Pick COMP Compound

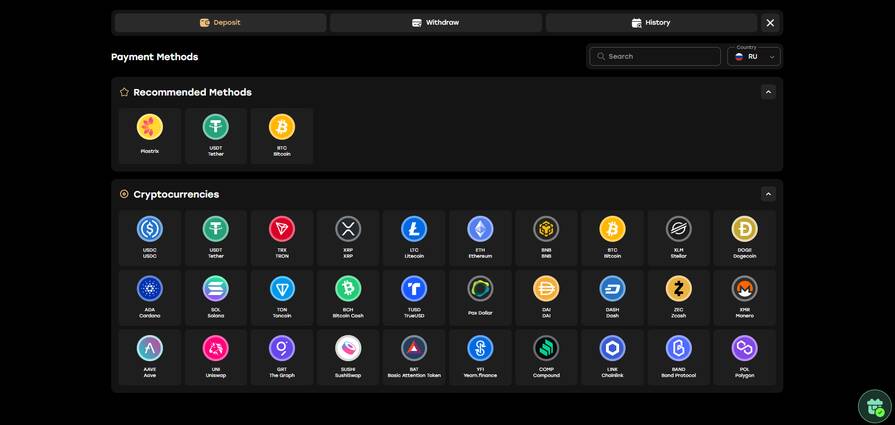pos(546,357)
